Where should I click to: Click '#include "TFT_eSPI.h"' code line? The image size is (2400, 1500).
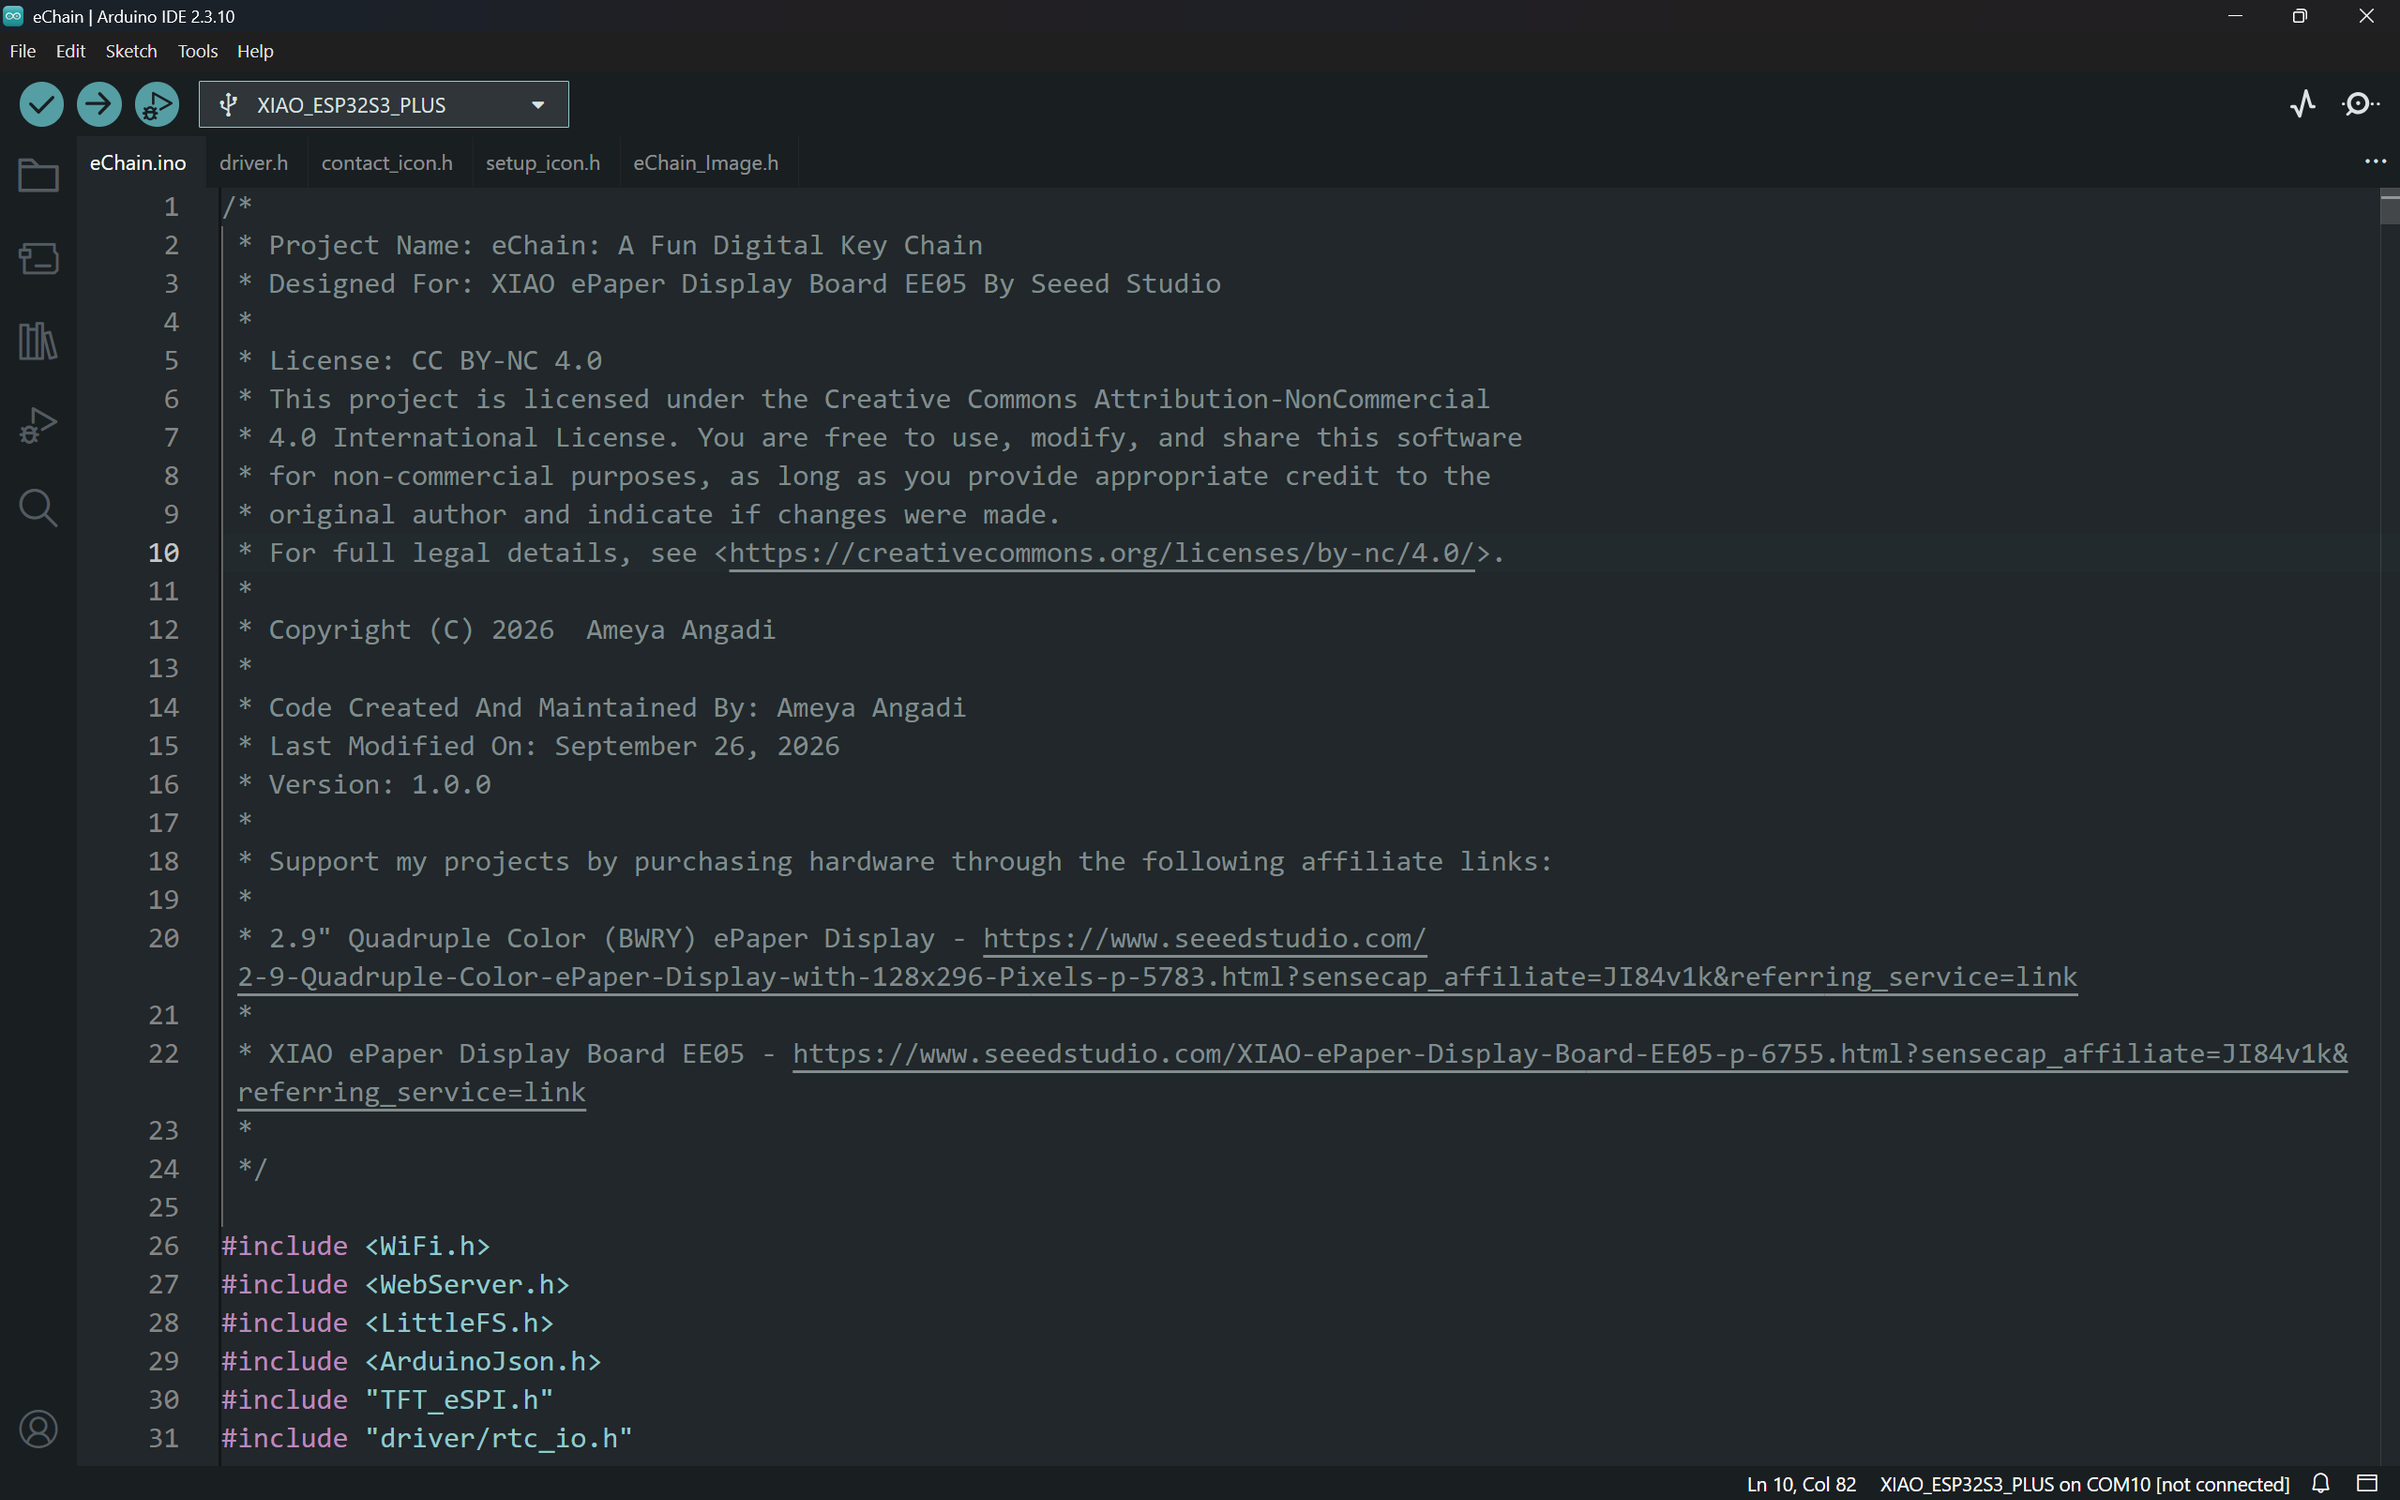tap(387, 1399)
